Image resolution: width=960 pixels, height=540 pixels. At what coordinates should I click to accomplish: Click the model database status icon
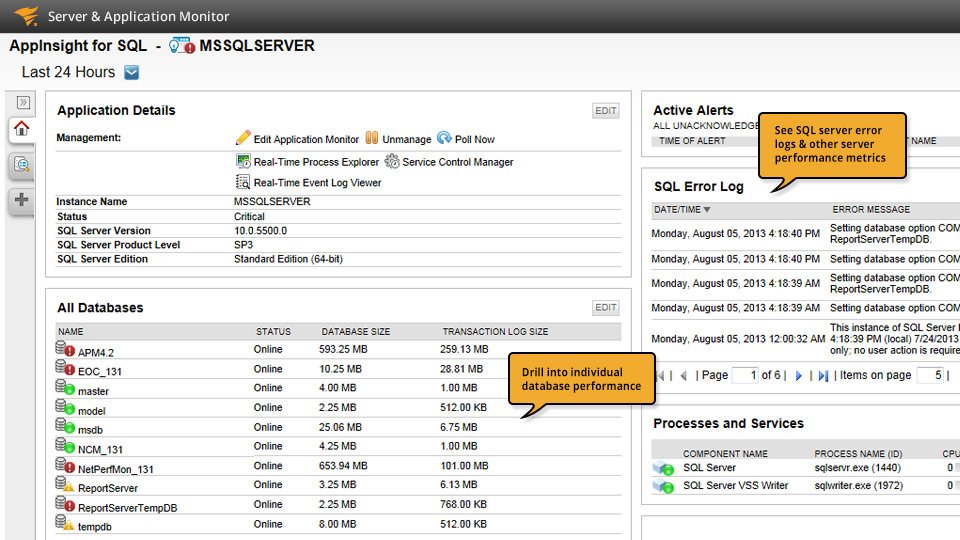[65, 407]
